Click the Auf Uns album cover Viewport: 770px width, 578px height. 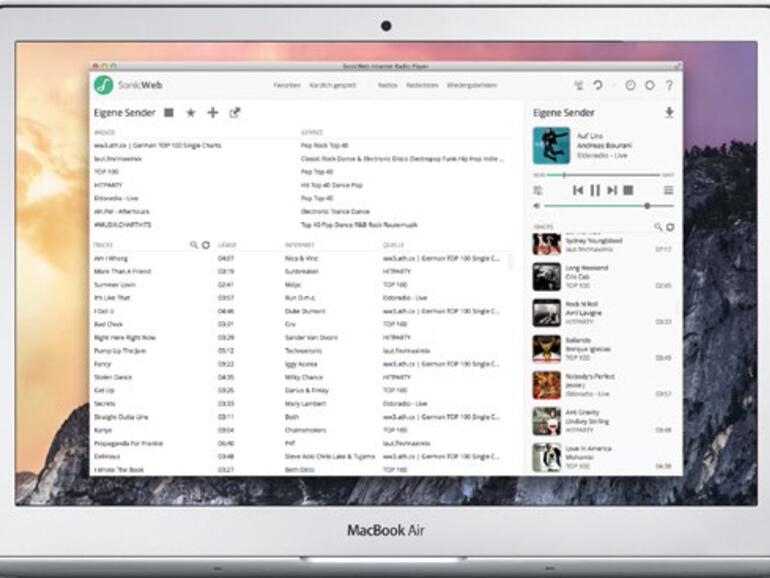[551, 145]
